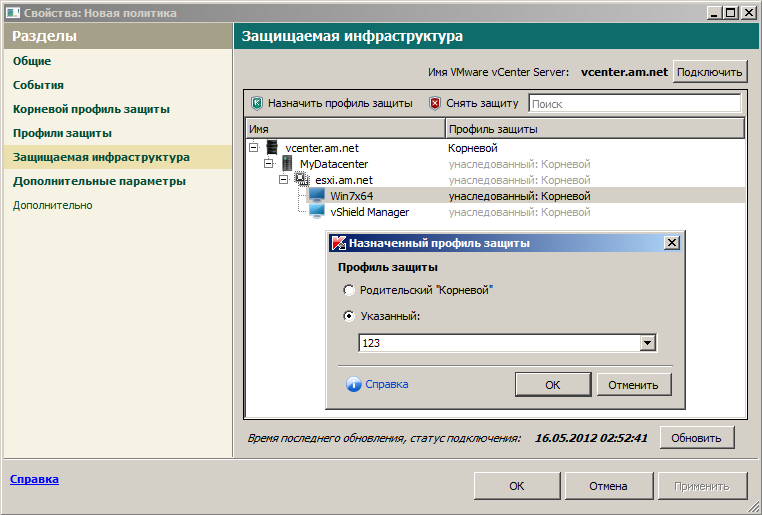Click the inherited profile cell for MyDatacenter
Screen dimensions: 762x515
click(520, 164)
